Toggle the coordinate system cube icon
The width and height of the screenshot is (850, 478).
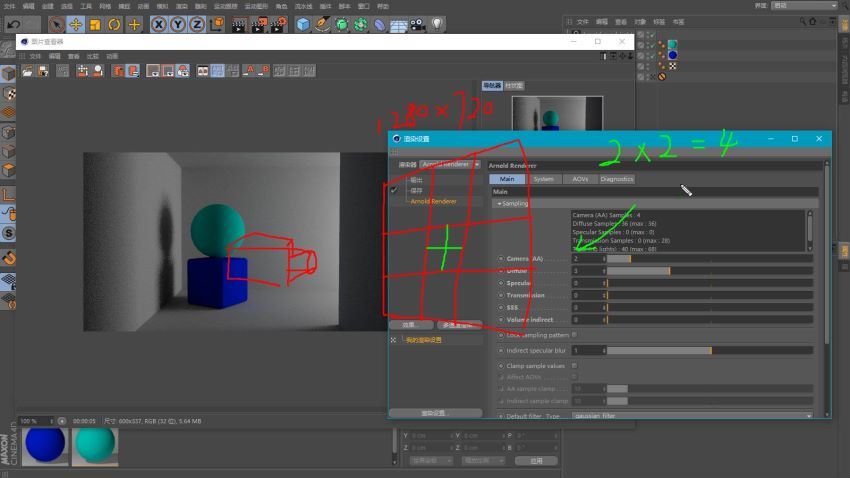(x=217, y=24)
